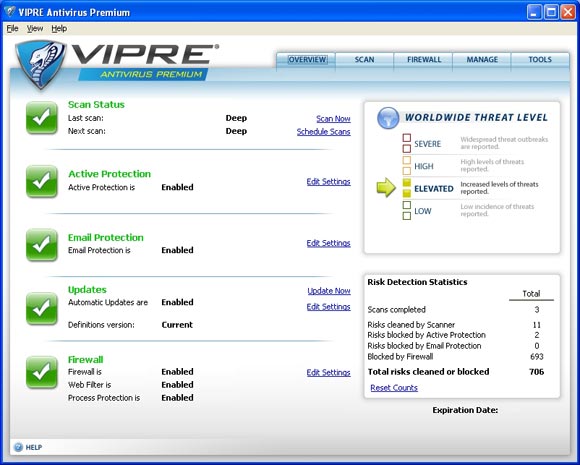Minimize the VIPRE window
The image size is (580, 465).
pos(534,12)
